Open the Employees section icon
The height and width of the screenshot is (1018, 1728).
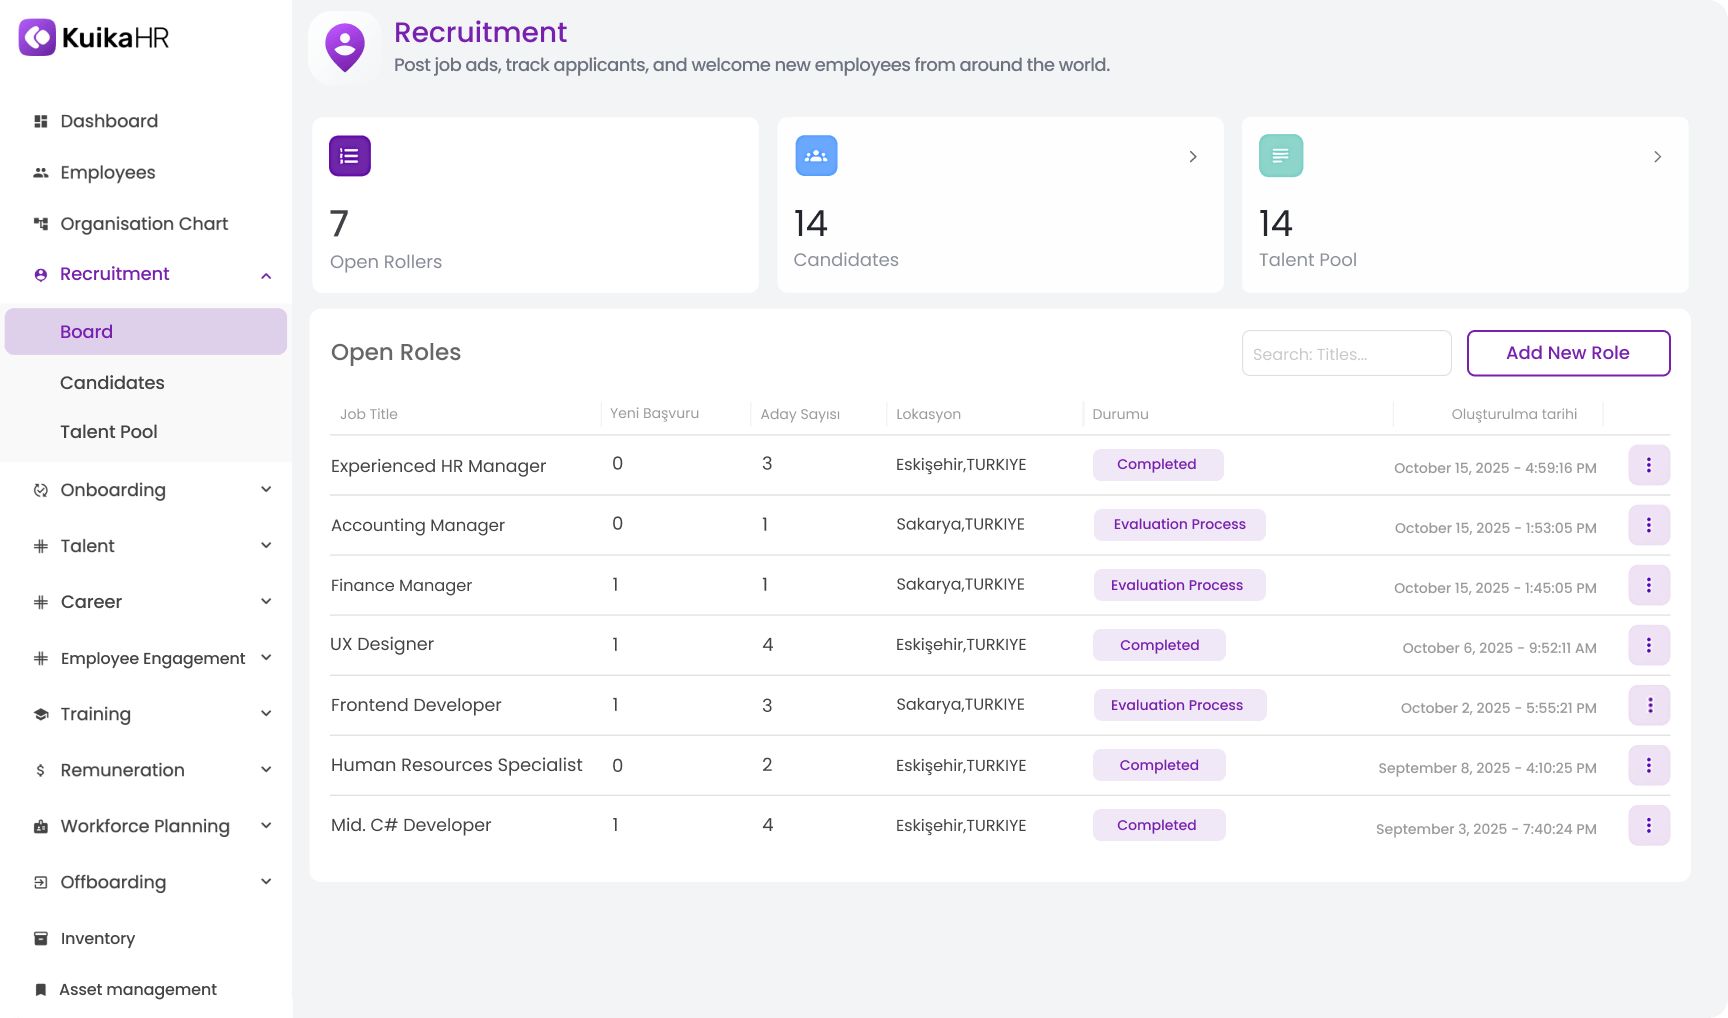point(40,172)
